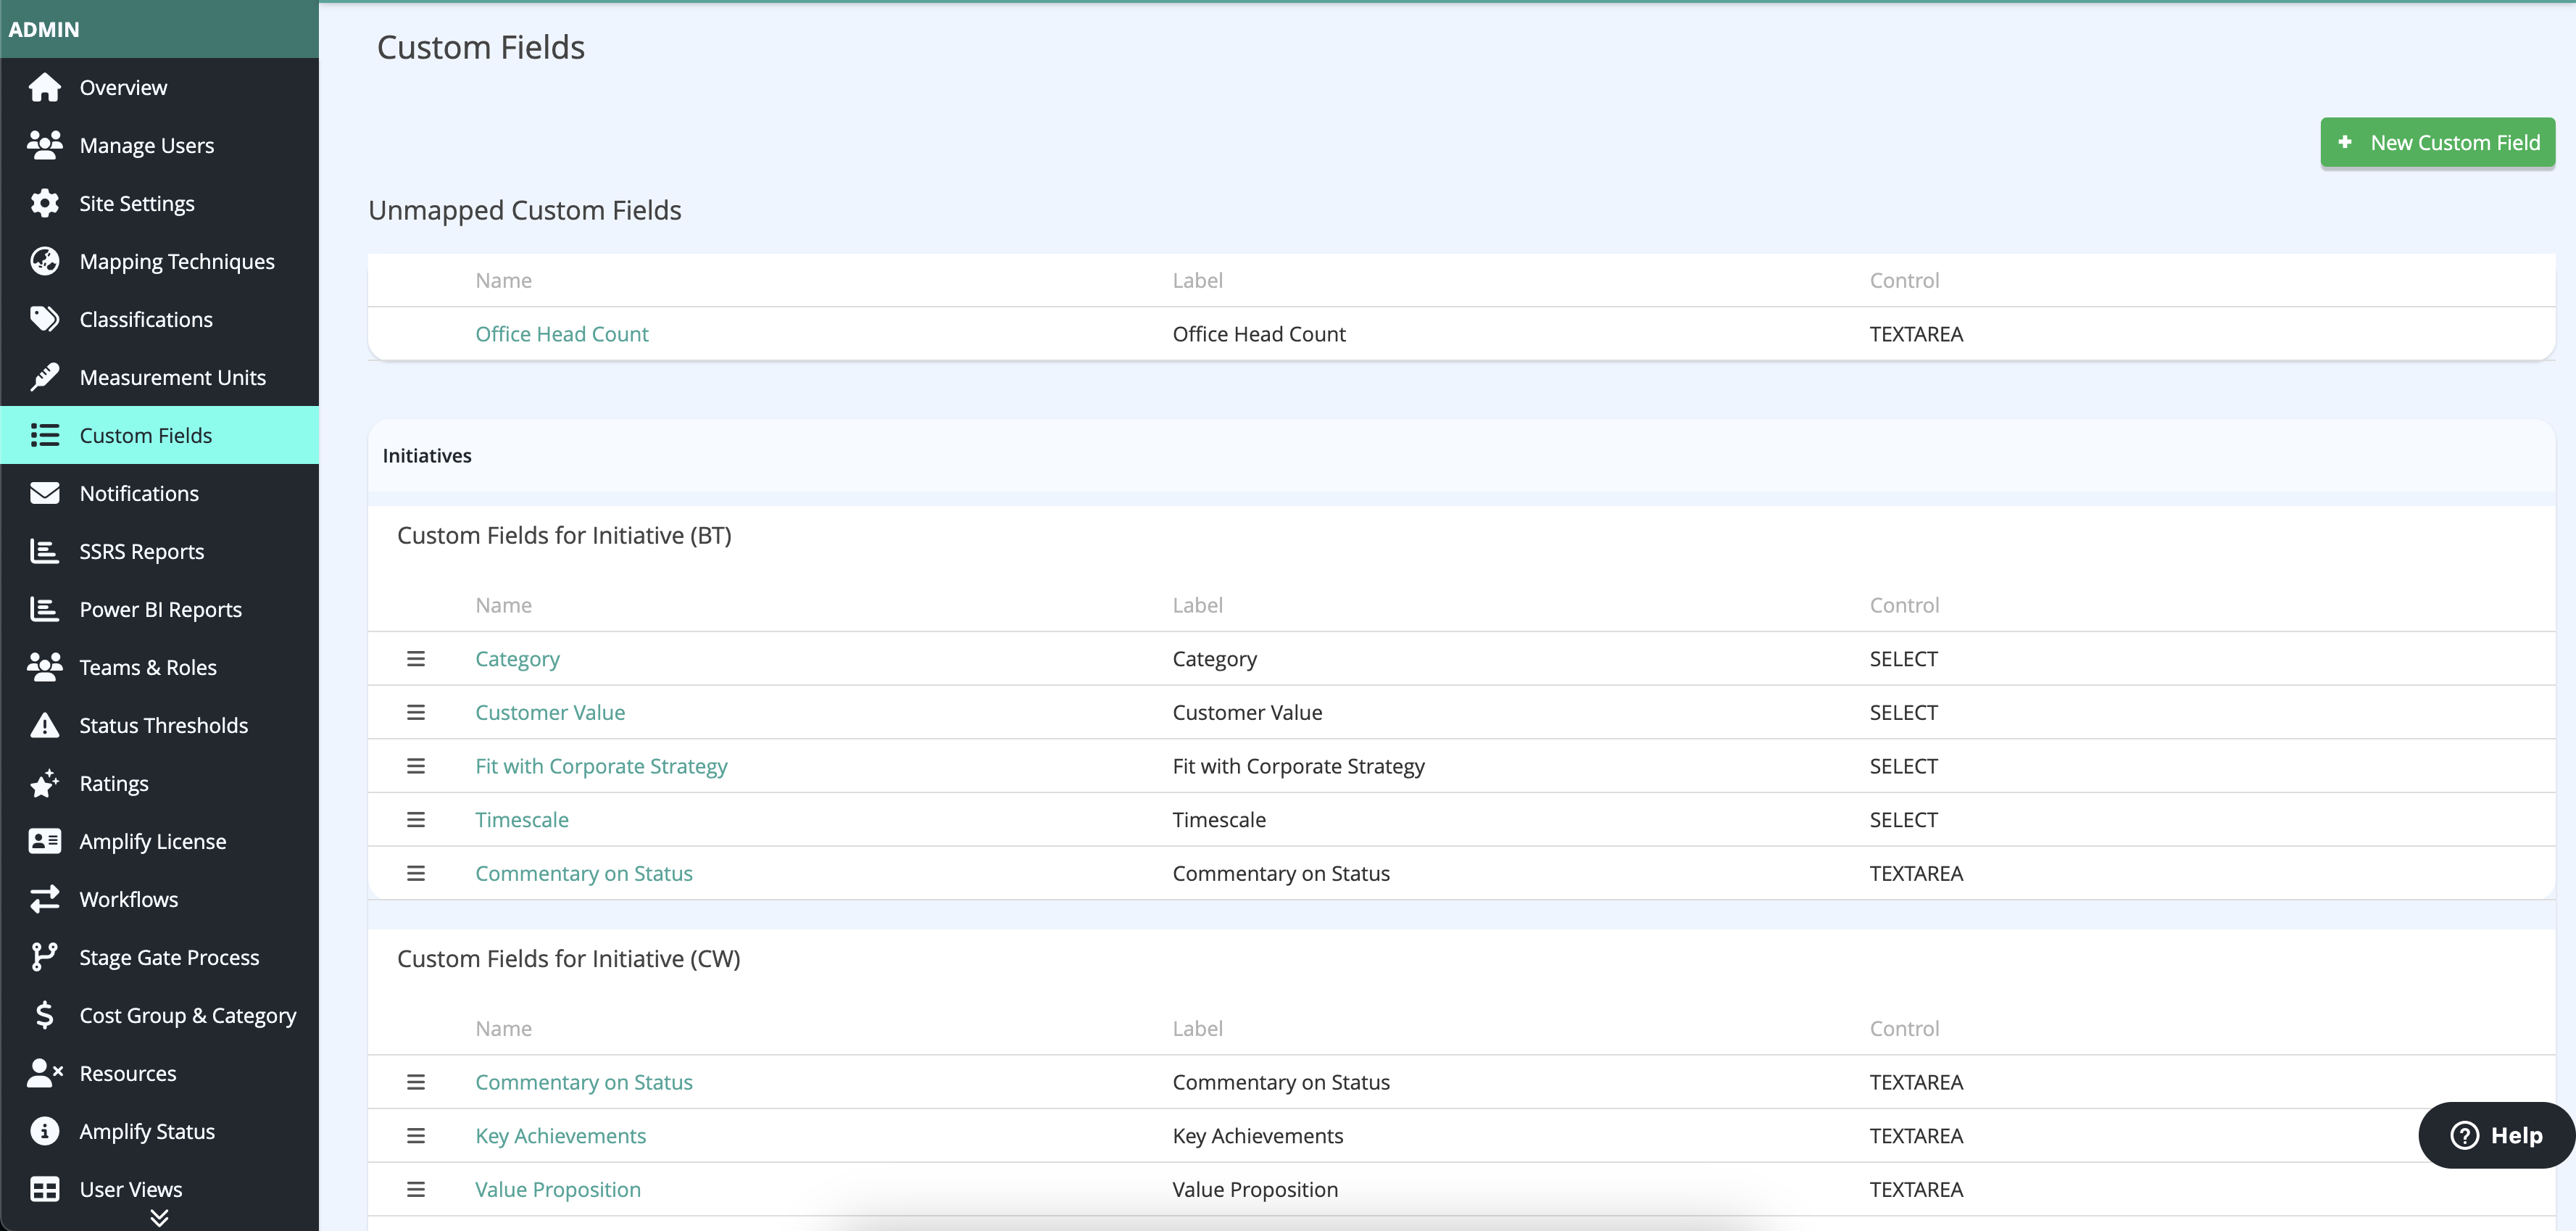Click the Status Thresholds warning icon
Image resolution: width=2576 pixels, height=1231 pixels.
[x=44, y=725]
